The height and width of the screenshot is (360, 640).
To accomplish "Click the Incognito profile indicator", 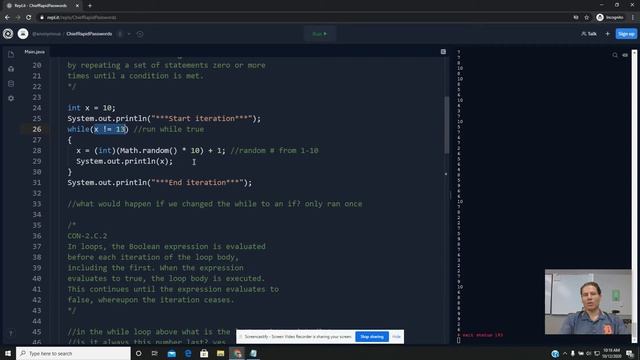I will click(610, 18).
